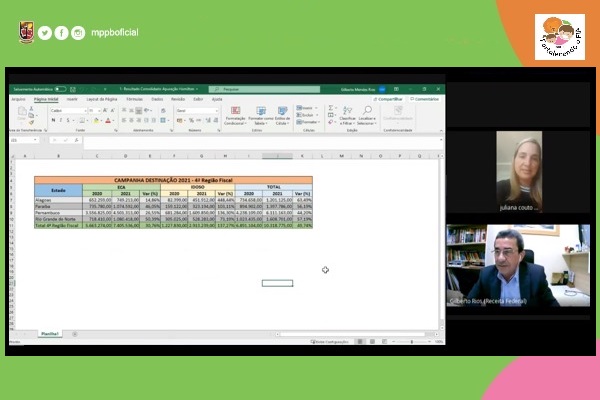Open the Arquivo tab
600x400 pixels.
coord(18,99)
